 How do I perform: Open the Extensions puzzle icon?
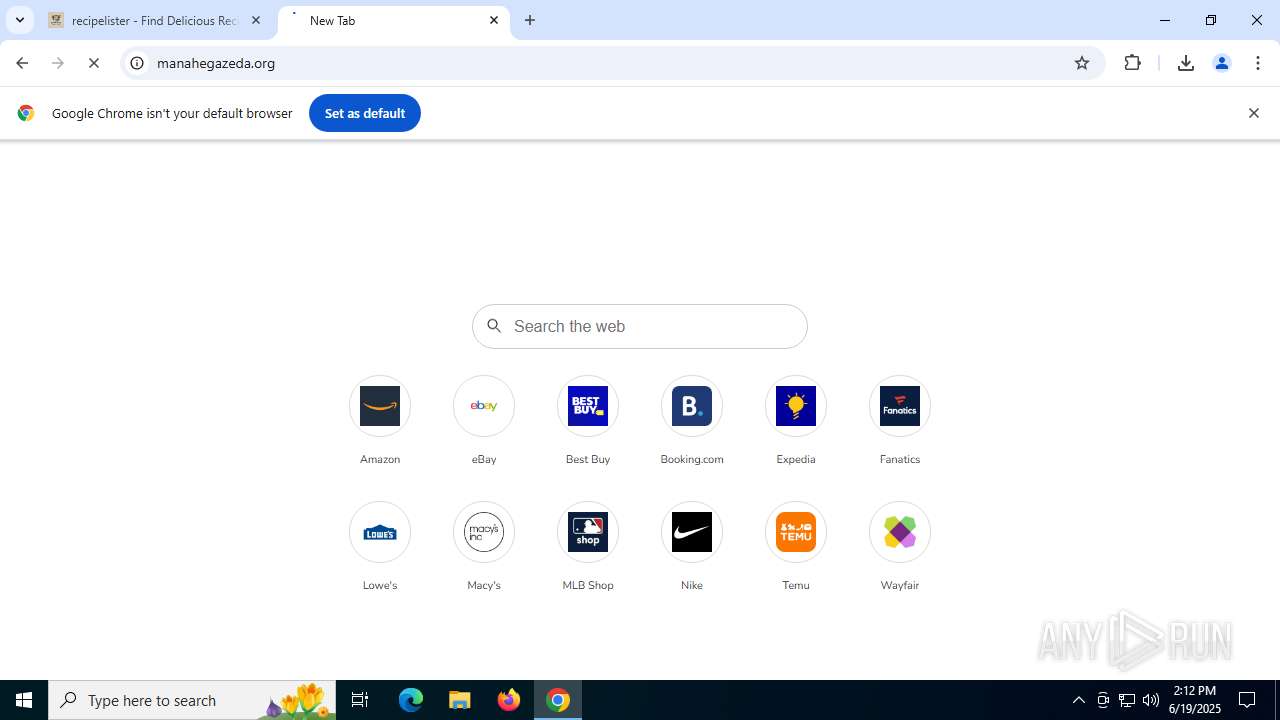pyautogui.click(x=1133, y=63)
